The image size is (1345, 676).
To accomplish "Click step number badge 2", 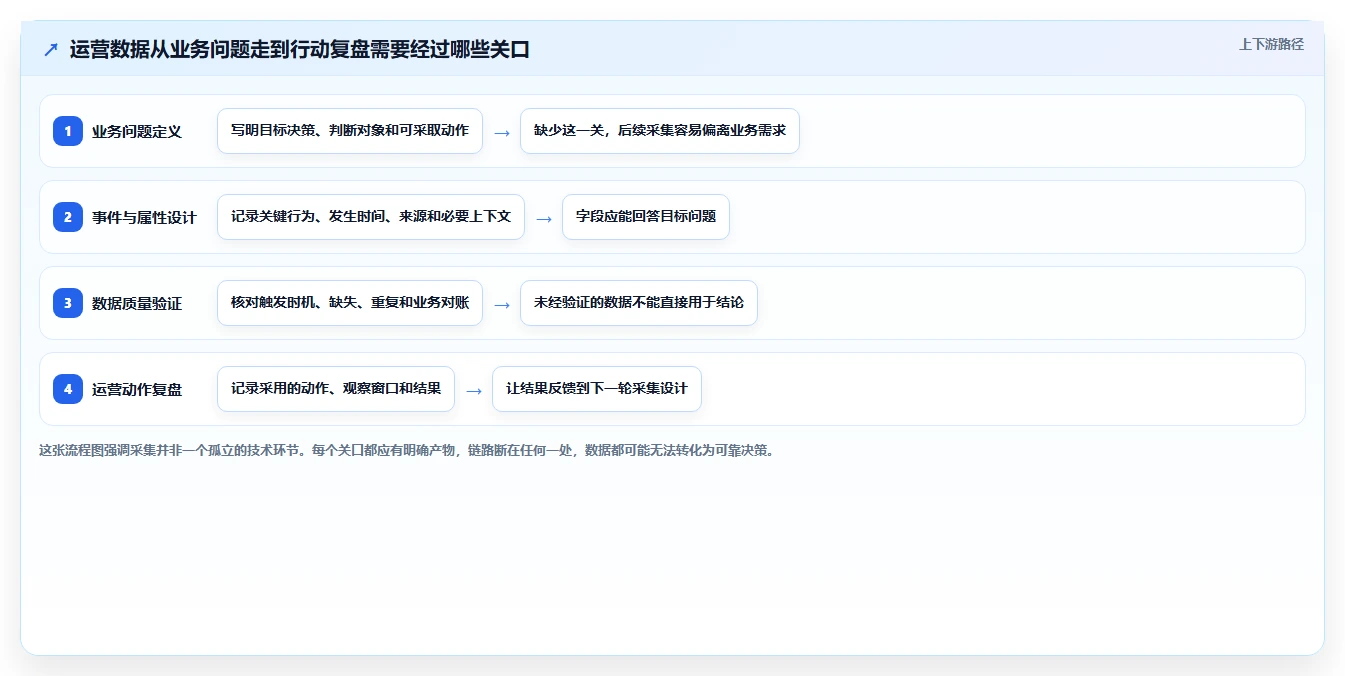I will pos(68,217).
